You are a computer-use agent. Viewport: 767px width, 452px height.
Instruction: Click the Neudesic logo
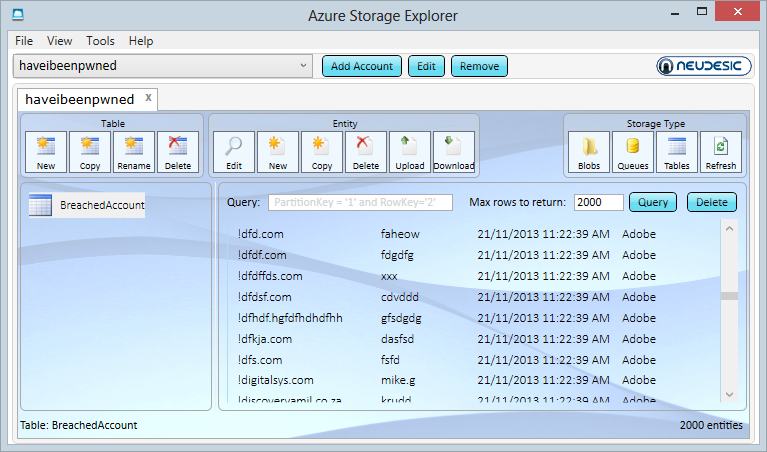[x=704, y=66]
